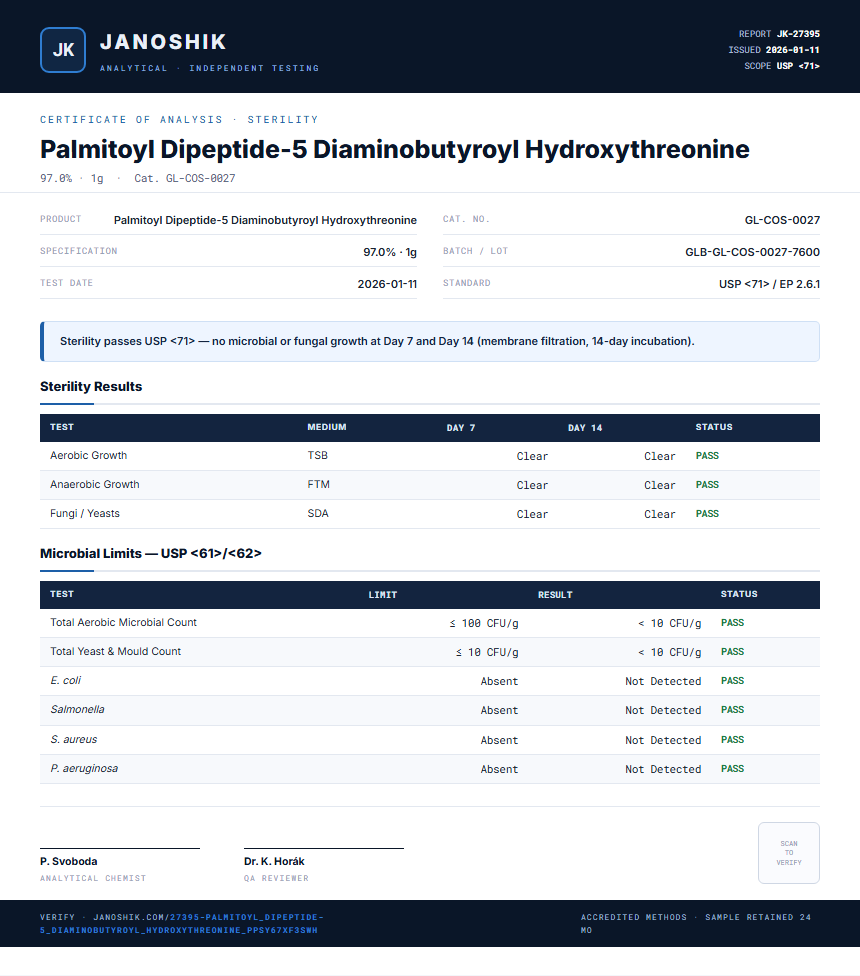Click the Aerobic Growth row label

(x=88, y=456)
